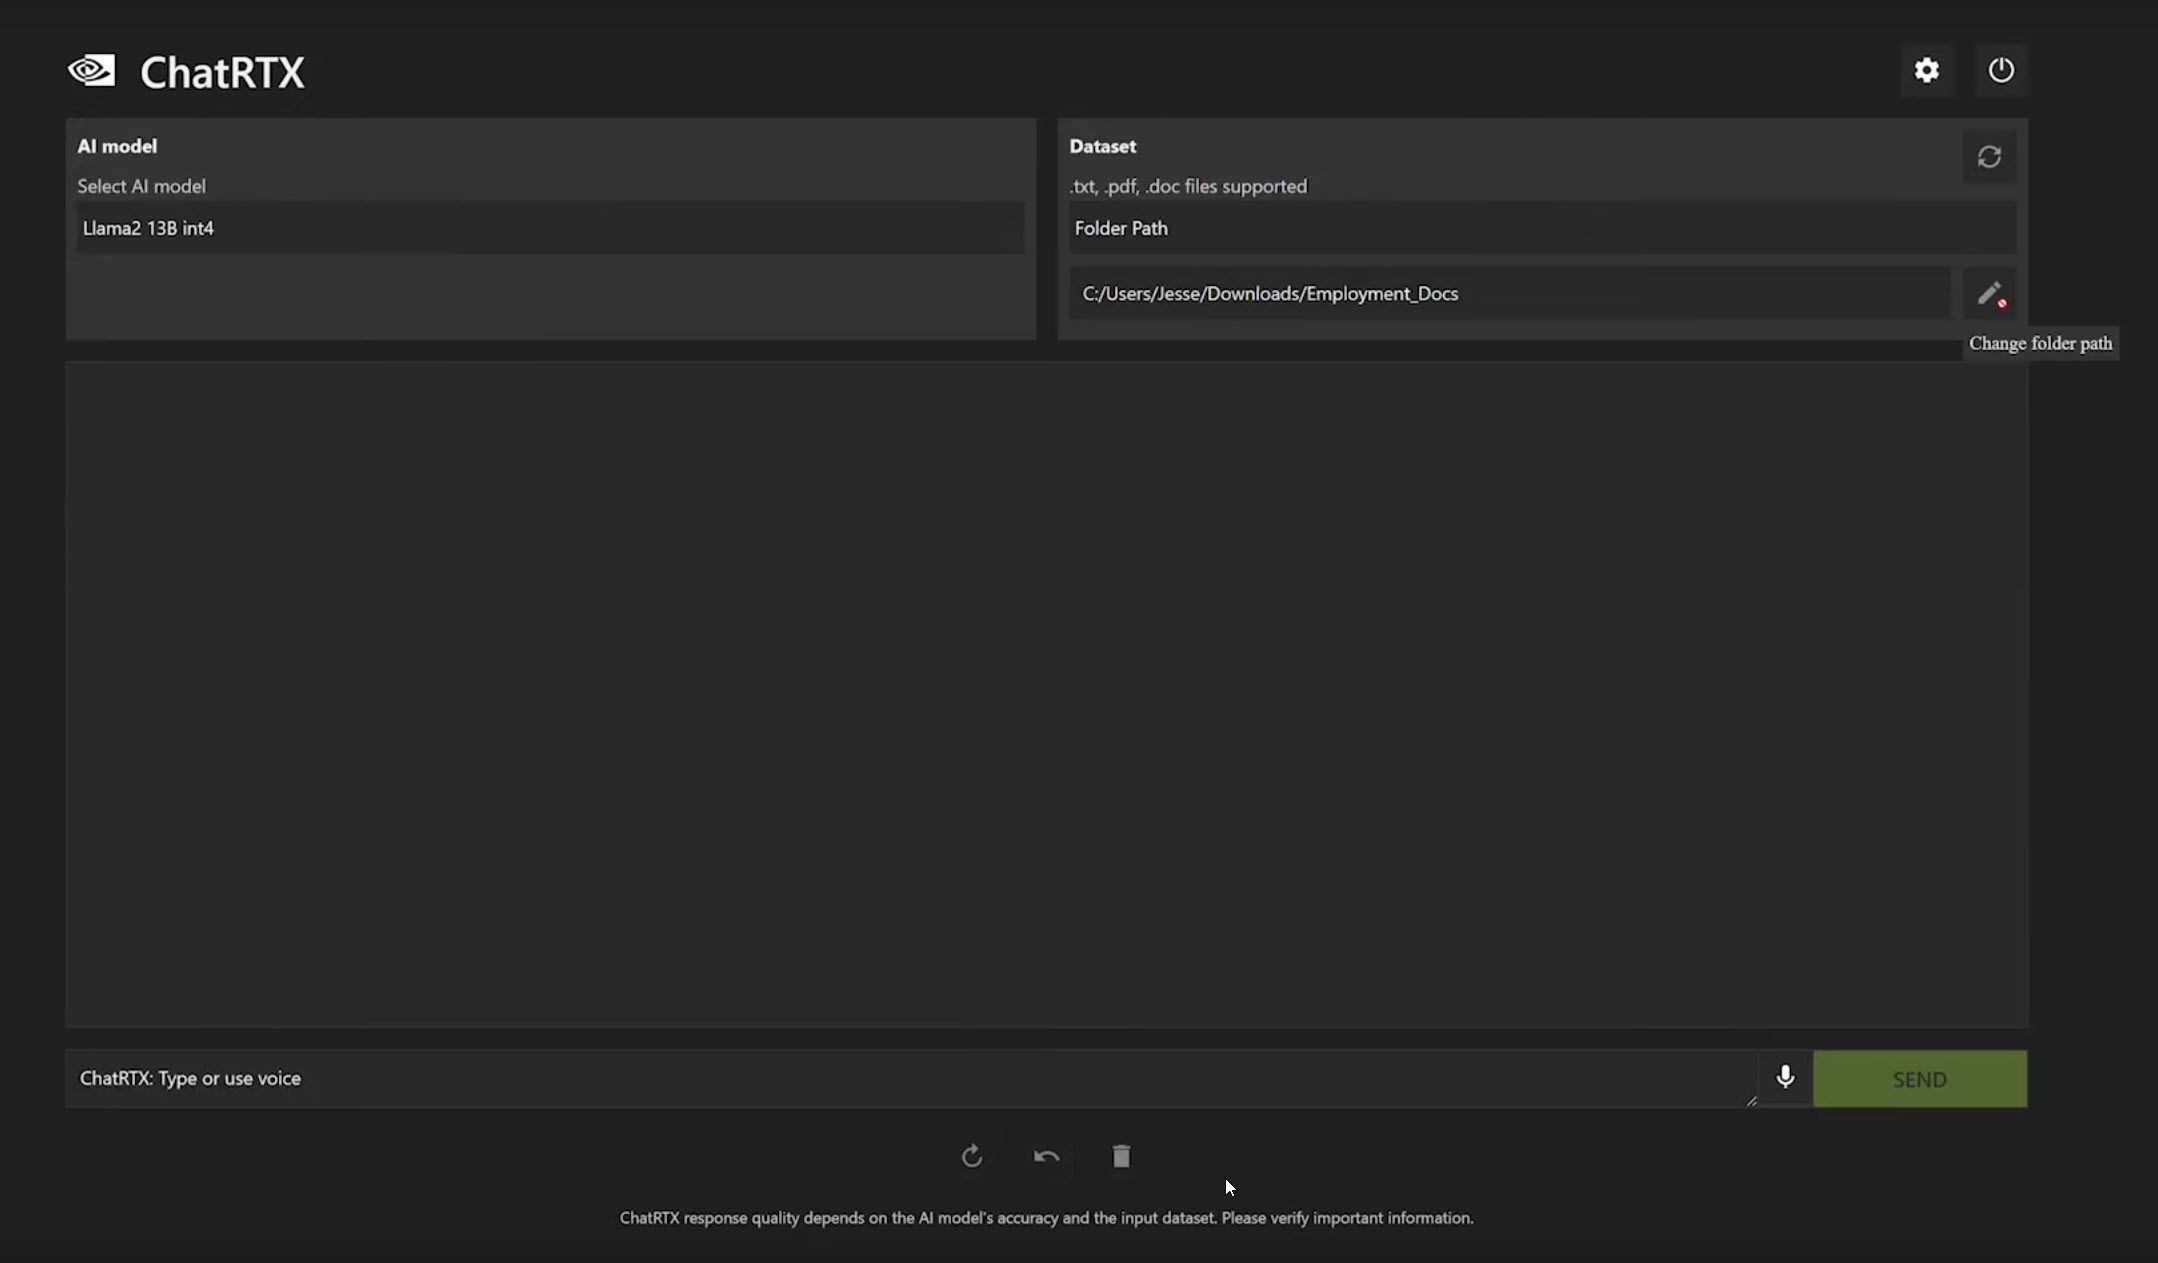Click inside the empty chat history area
Viewport: 2158px width, 1263px height.
pos(1046,694)
